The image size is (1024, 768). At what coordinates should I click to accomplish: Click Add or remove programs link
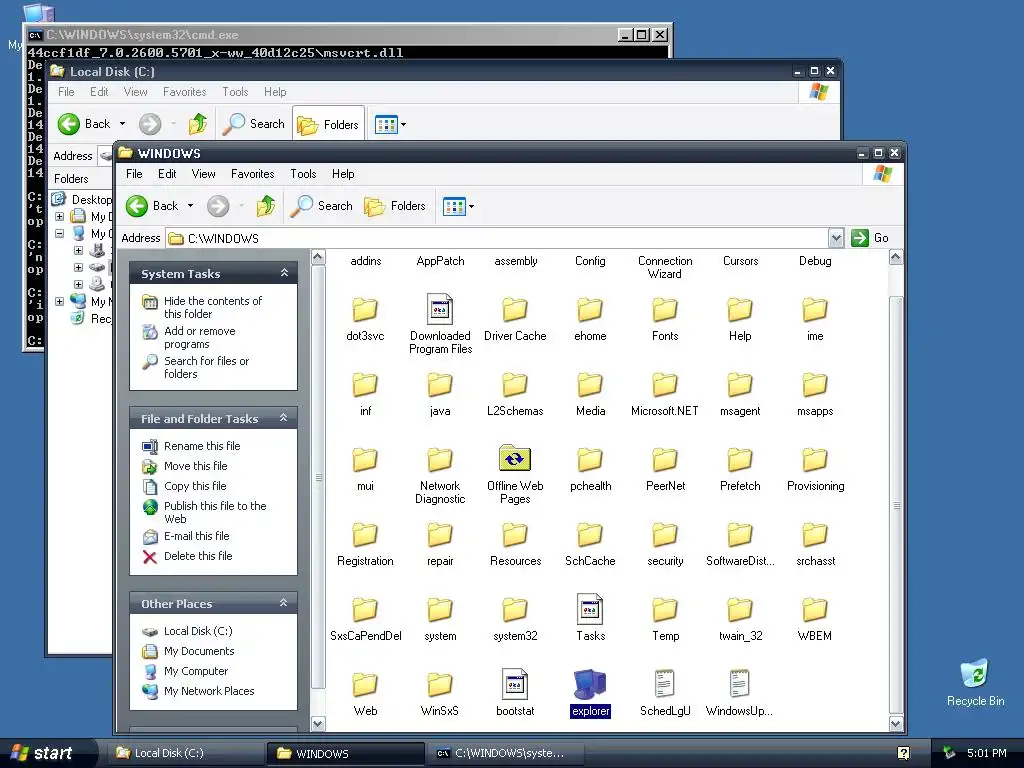[199, 338]
